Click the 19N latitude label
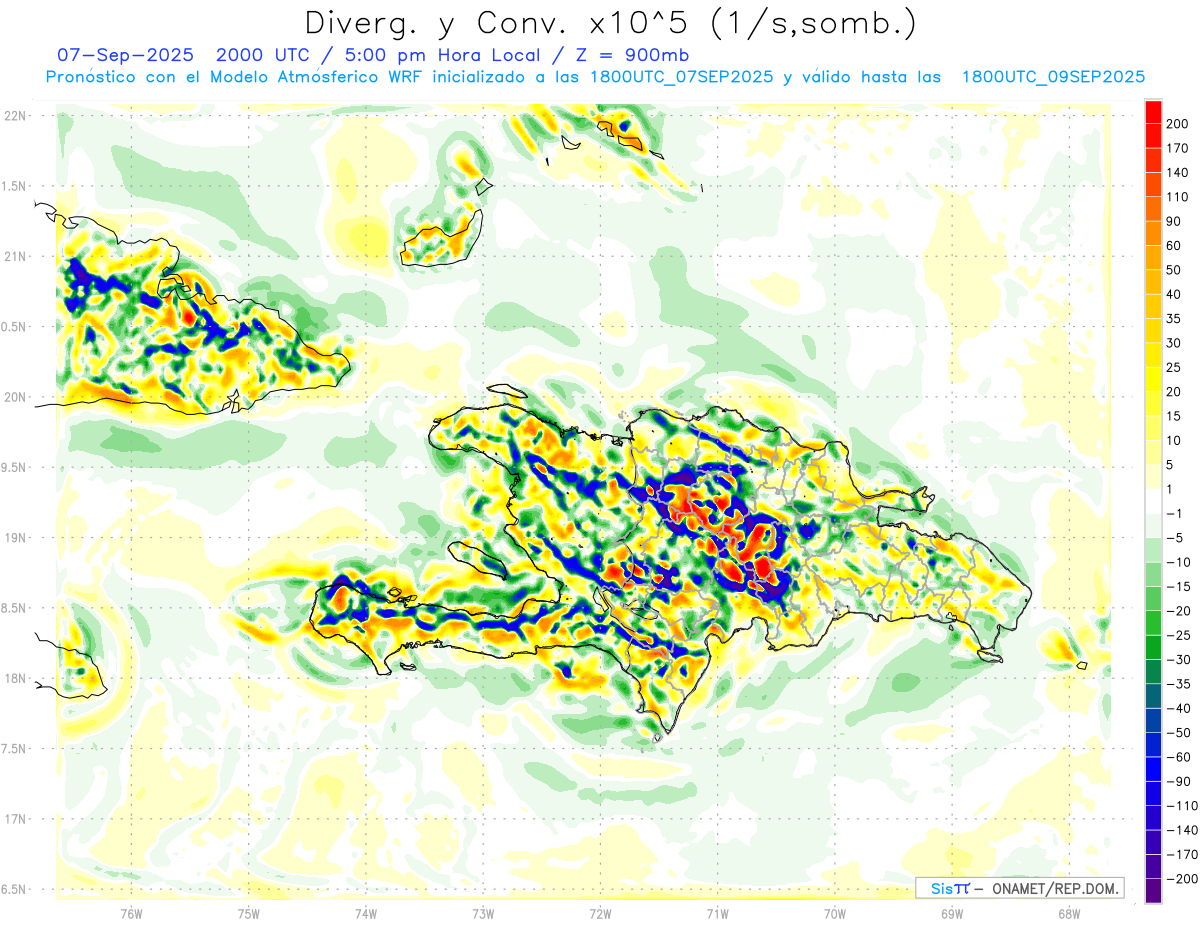Screen dimensions: 1200x927 (15, 537)
